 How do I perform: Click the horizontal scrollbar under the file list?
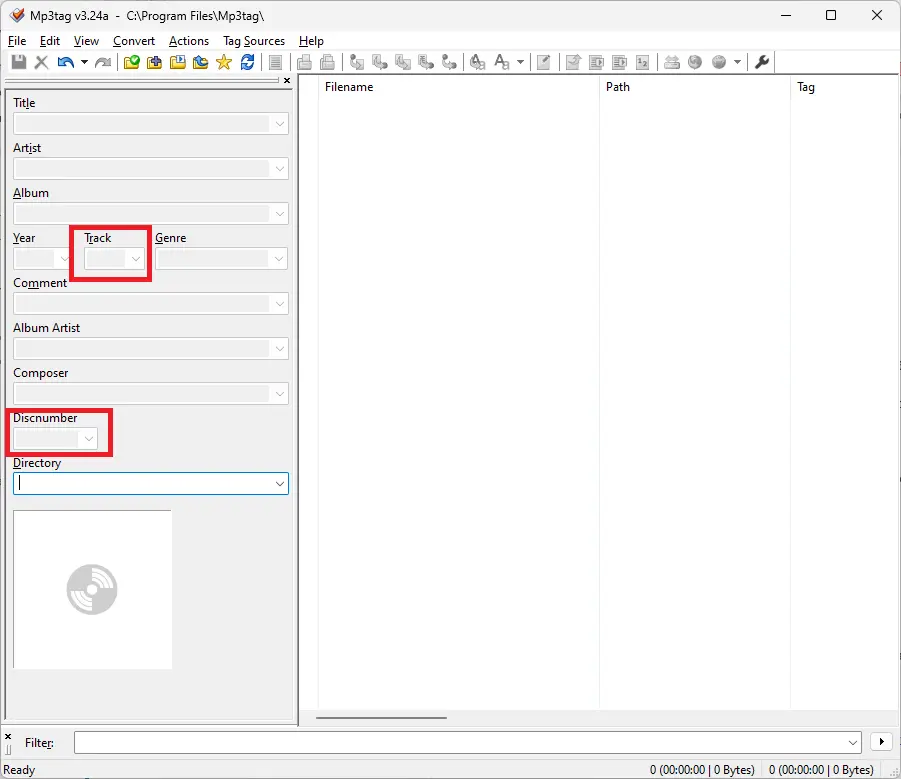click(x=382, y=717)
